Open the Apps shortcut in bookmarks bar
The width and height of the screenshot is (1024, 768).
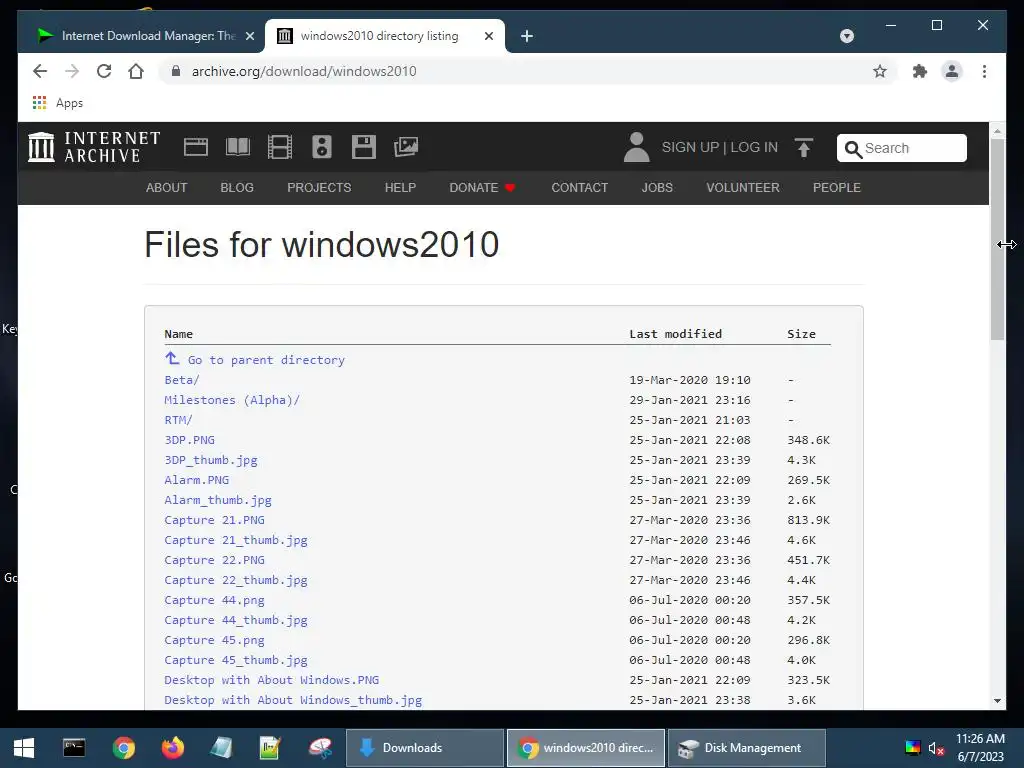point(57,103)
